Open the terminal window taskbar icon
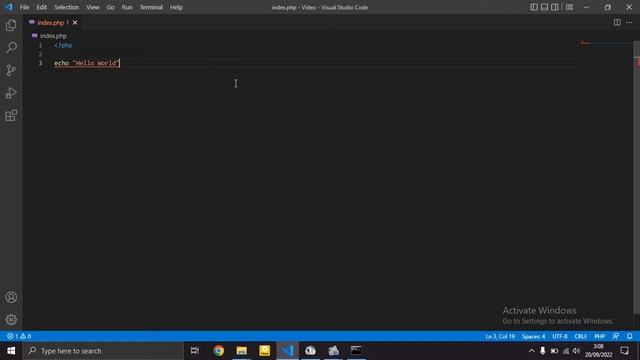The height and width of the screenshot is (360, 640). point(356,351)
